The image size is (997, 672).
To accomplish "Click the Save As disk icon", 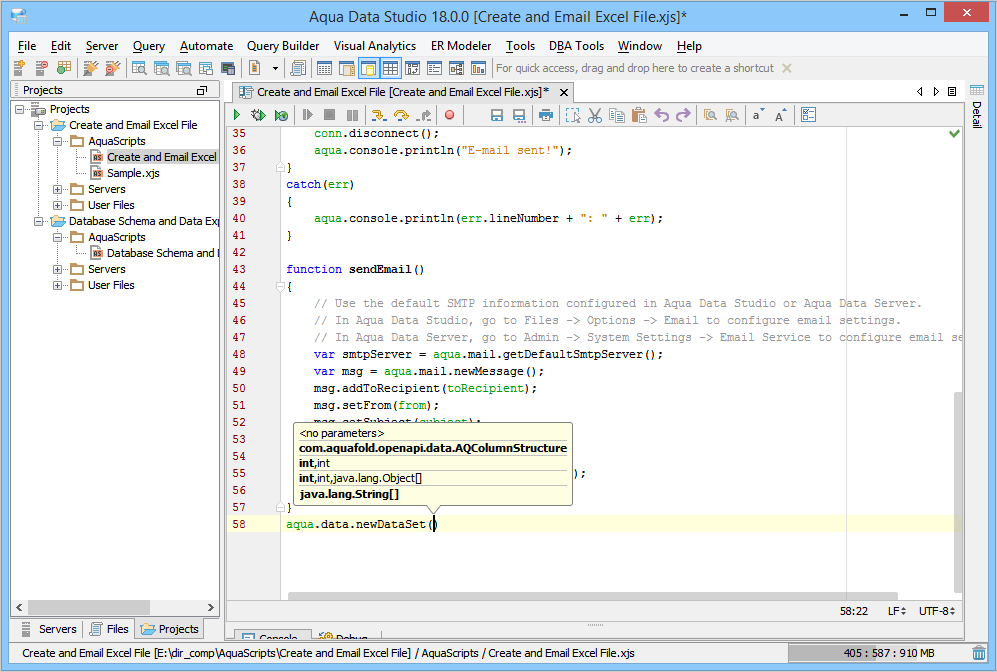I will pos(519,115).
